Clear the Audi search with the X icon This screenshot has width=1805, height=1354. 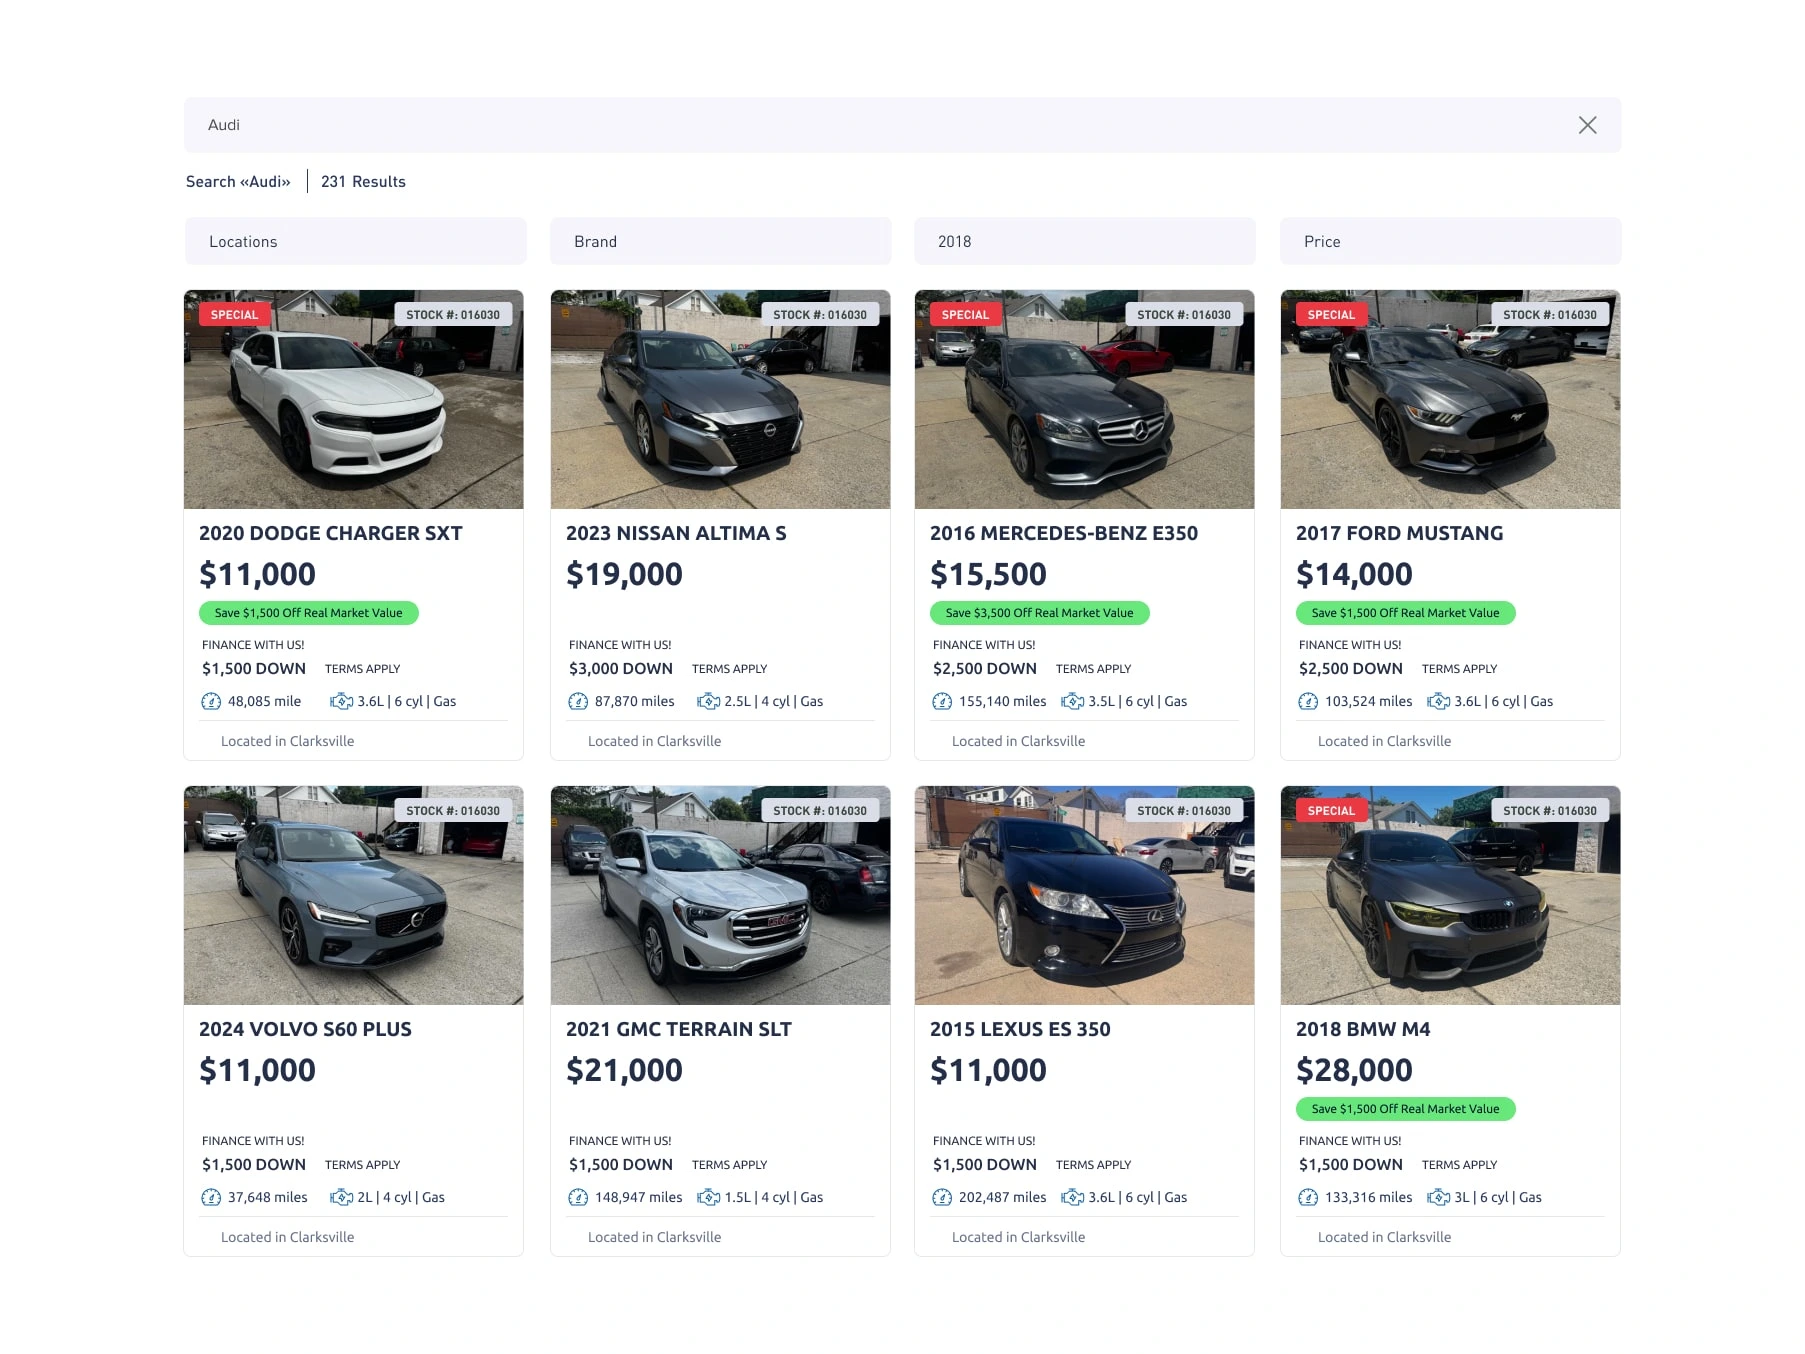(x=1586, y=125)
